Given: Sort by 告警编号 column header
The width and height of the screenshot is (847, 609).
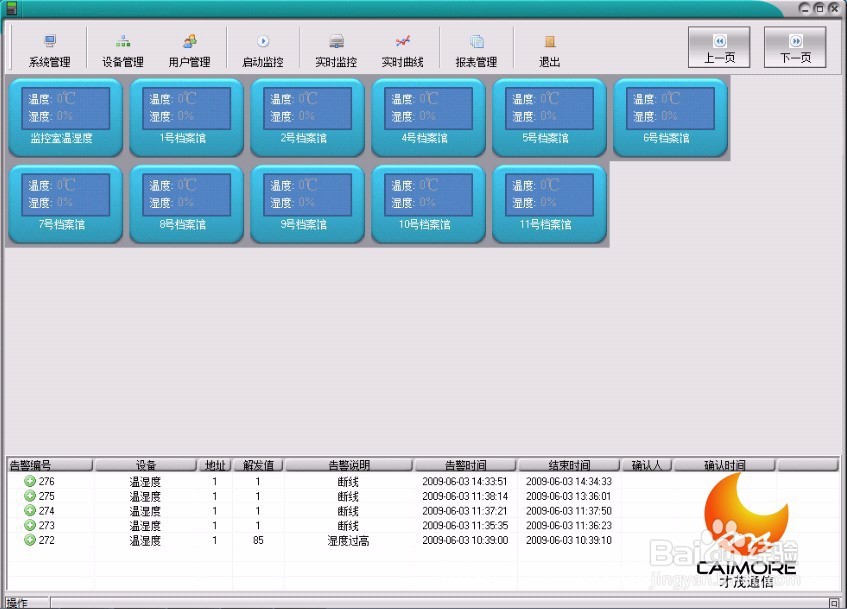Looking at the screenshot, I should 50,465.
